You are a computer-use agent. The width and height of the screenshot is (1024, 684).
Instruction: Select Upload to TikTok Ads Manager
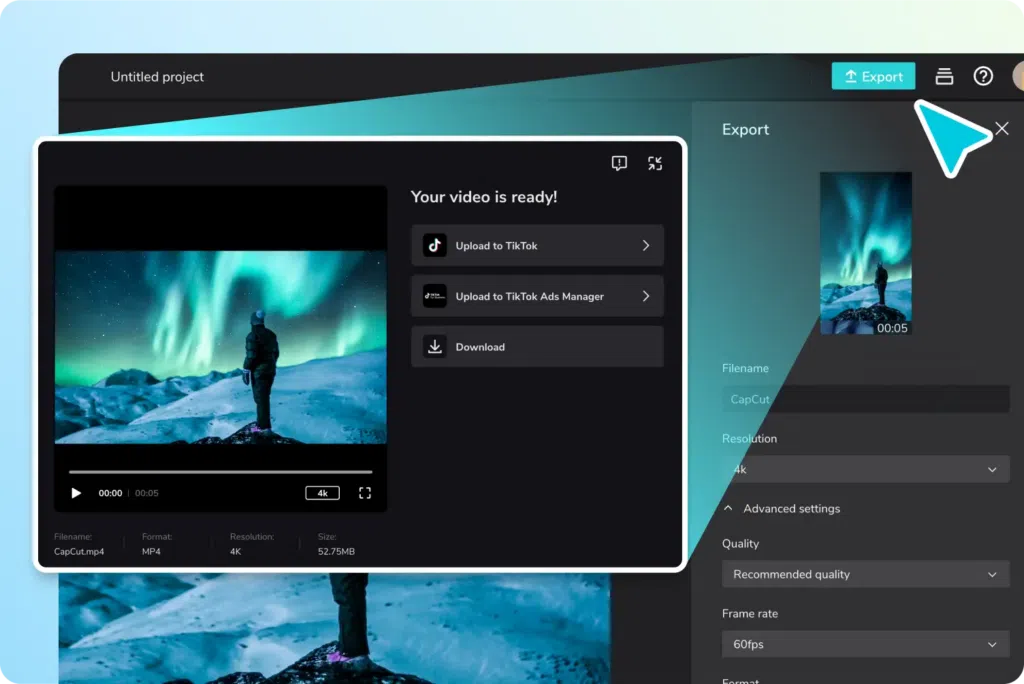click(537, 295)
